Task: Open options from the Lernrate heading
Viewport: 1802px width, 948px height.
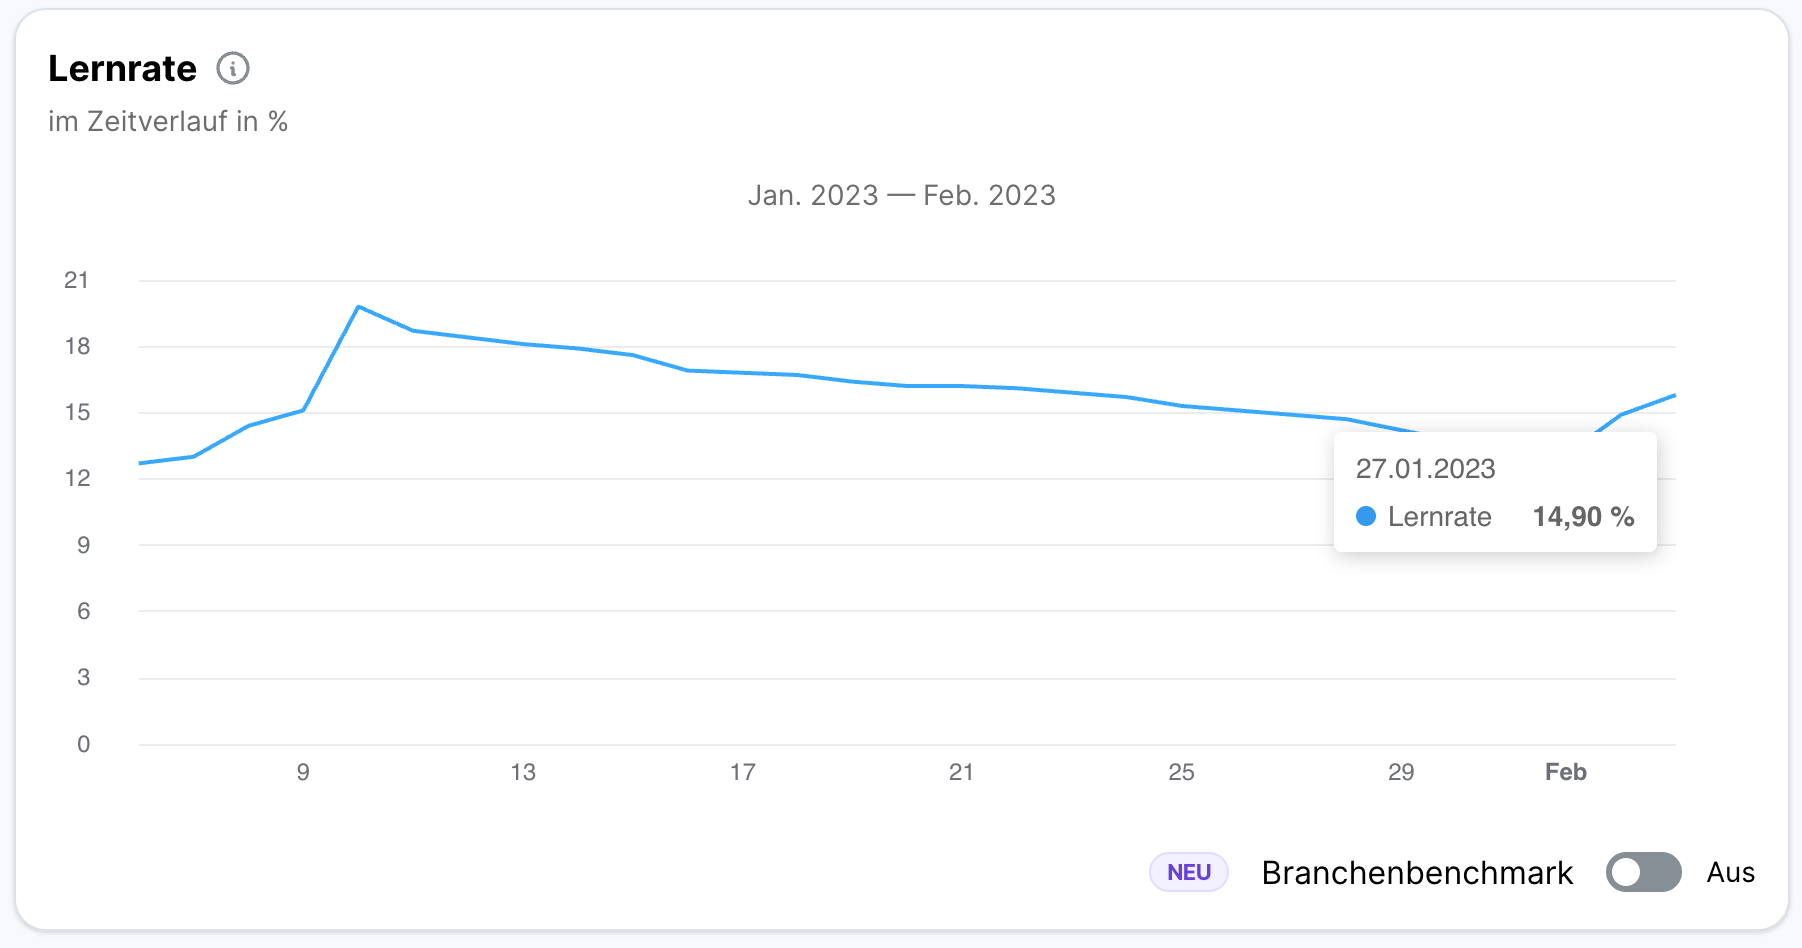Action: pyautogui.click(x=122, y=69)
